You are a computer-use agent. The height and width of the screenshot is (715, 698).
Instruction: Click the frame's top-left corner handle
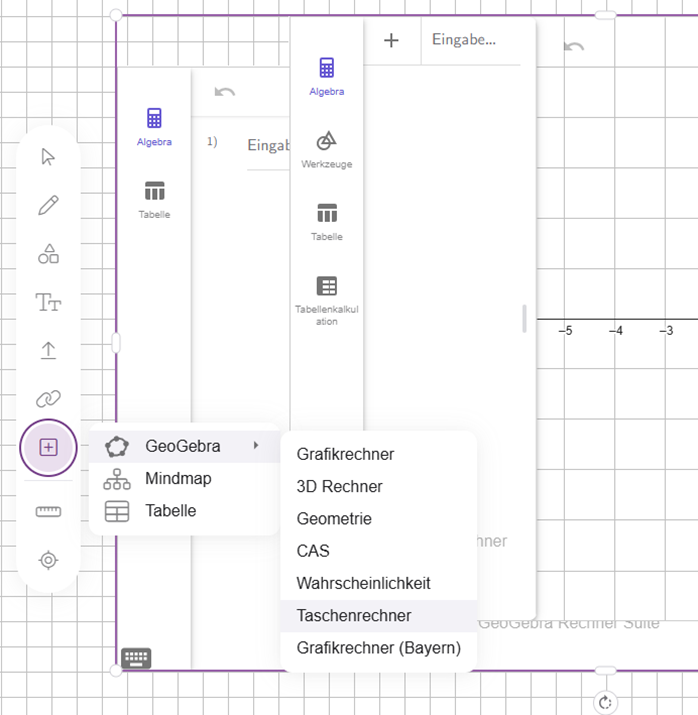point(116,15)
